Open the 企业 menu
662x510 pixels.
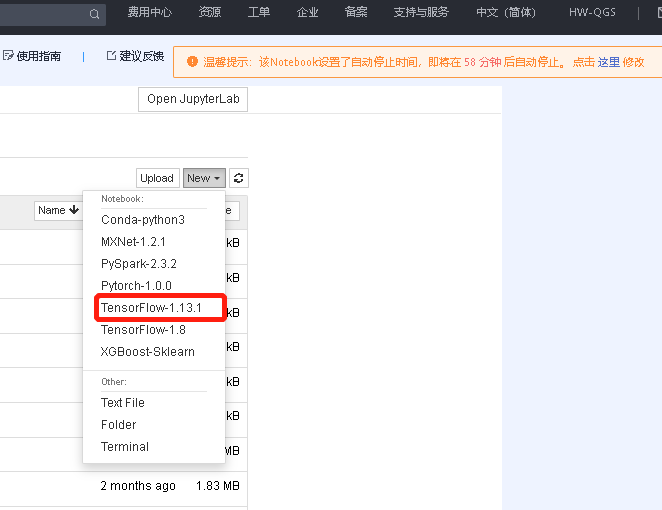point(307,12)
